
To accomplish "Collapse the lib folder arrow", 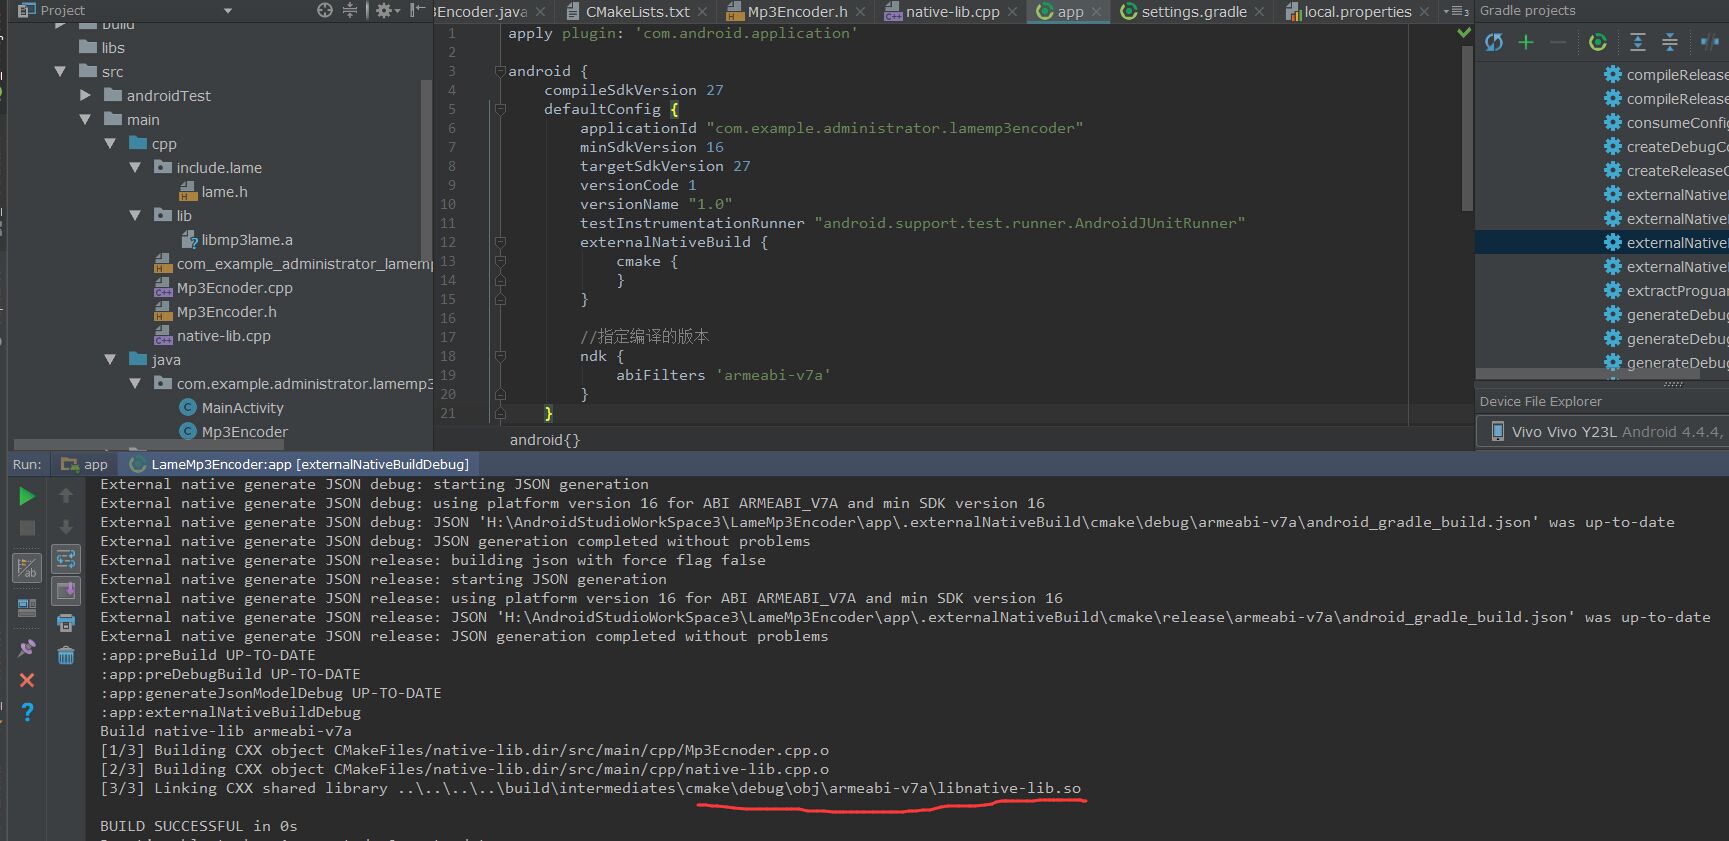I will (135, 215).
